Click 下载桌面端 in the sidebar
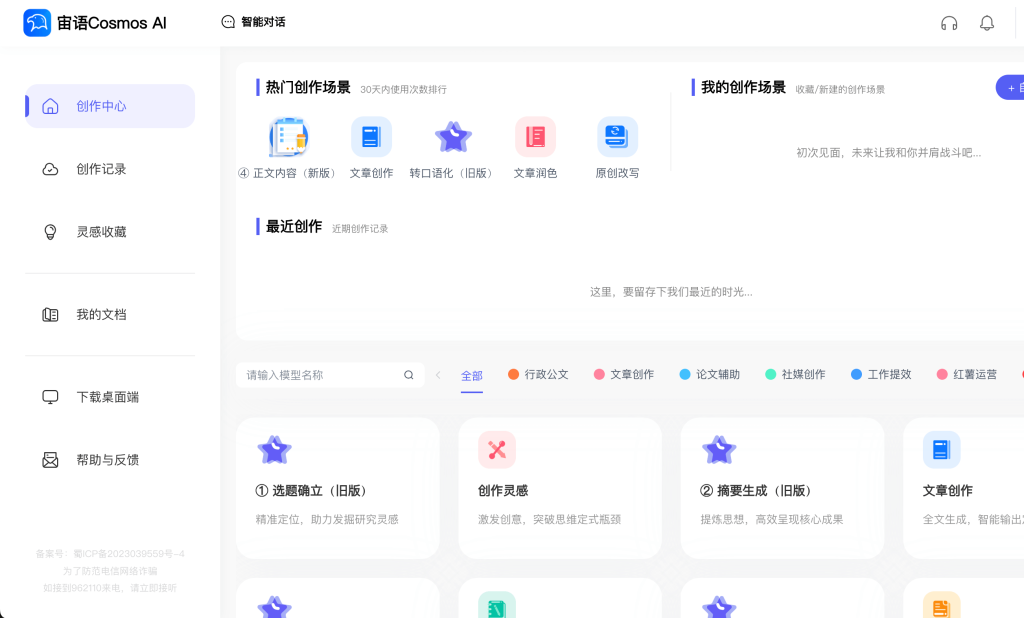Viewport: 1024px width, 618px height. tap(110, 397)
